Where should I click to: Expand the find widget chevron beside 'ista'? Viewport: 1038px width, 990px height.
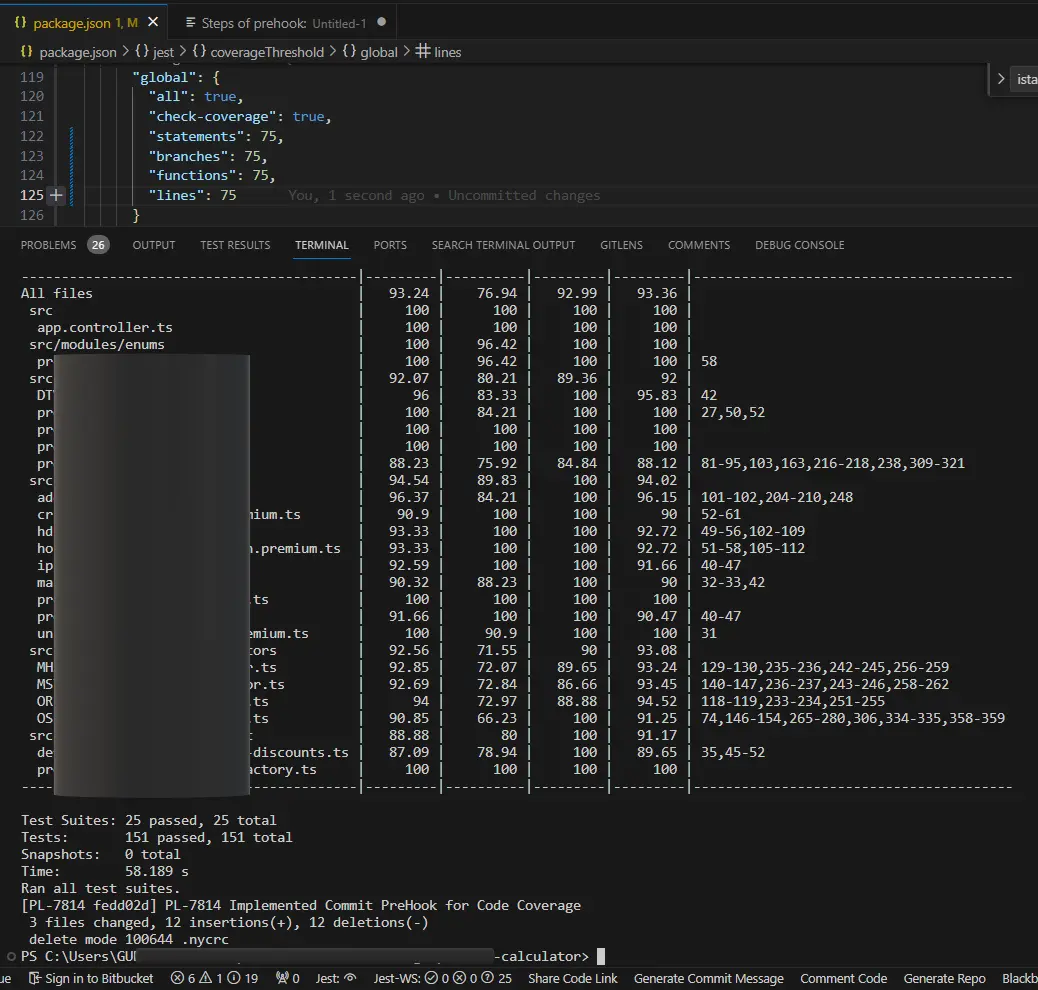click(x=1000, y=79)
